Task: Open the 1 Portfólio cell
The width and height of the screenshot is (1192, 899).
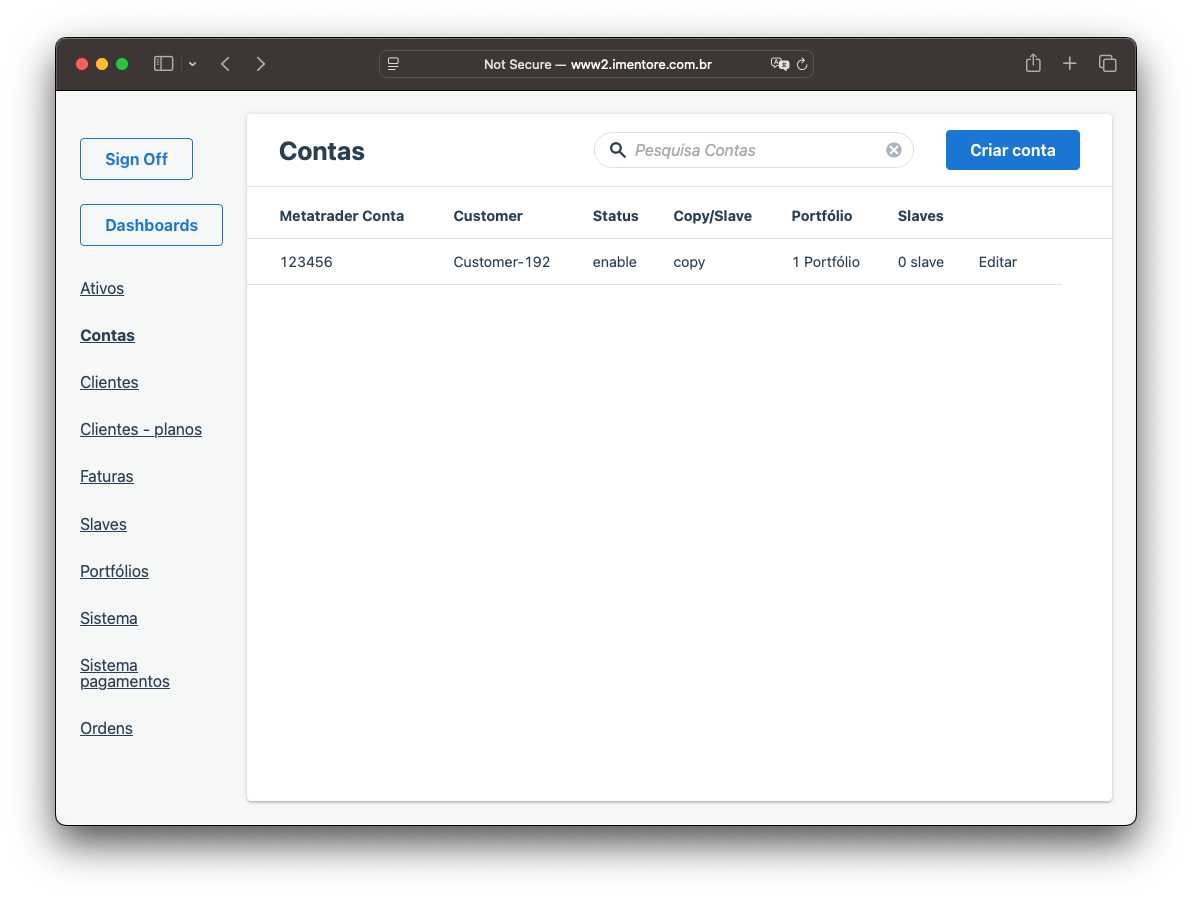Action: click(826, 262)
